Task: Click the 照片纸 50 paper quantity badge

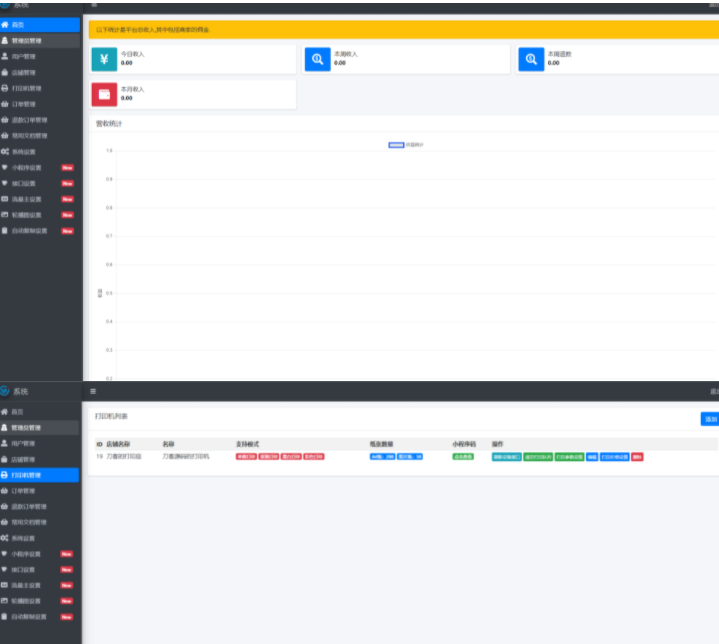Action: [x=410, y=456]
